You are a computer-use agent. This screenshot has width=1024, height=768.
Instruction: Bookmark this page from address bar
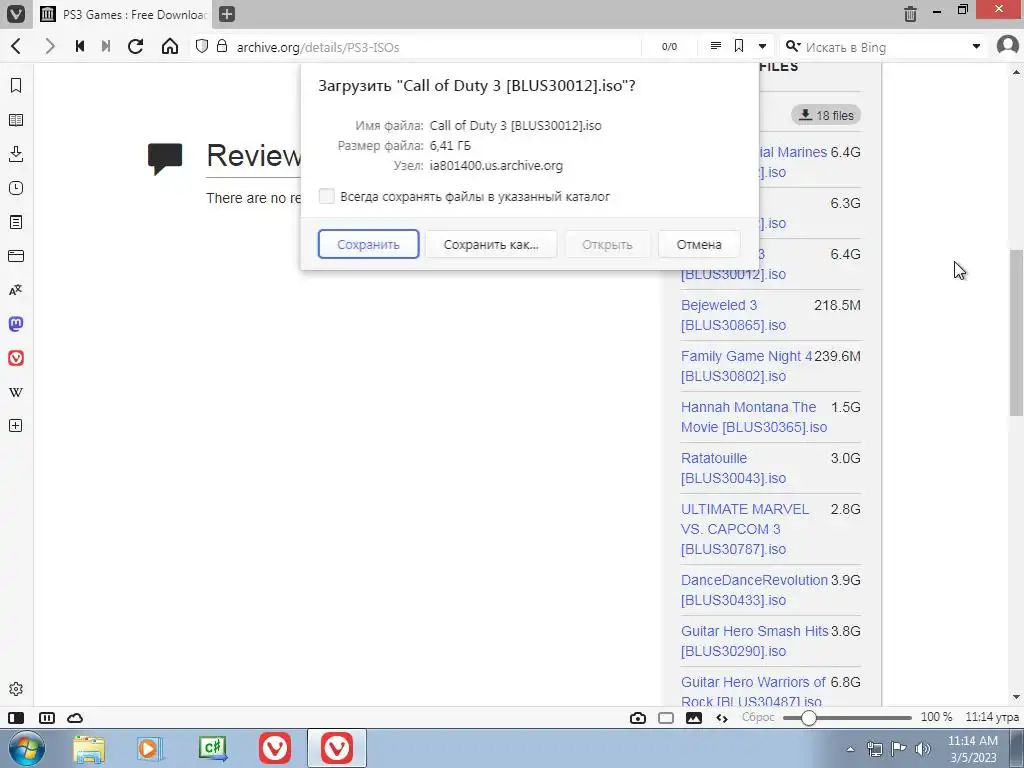coord(739,46)
